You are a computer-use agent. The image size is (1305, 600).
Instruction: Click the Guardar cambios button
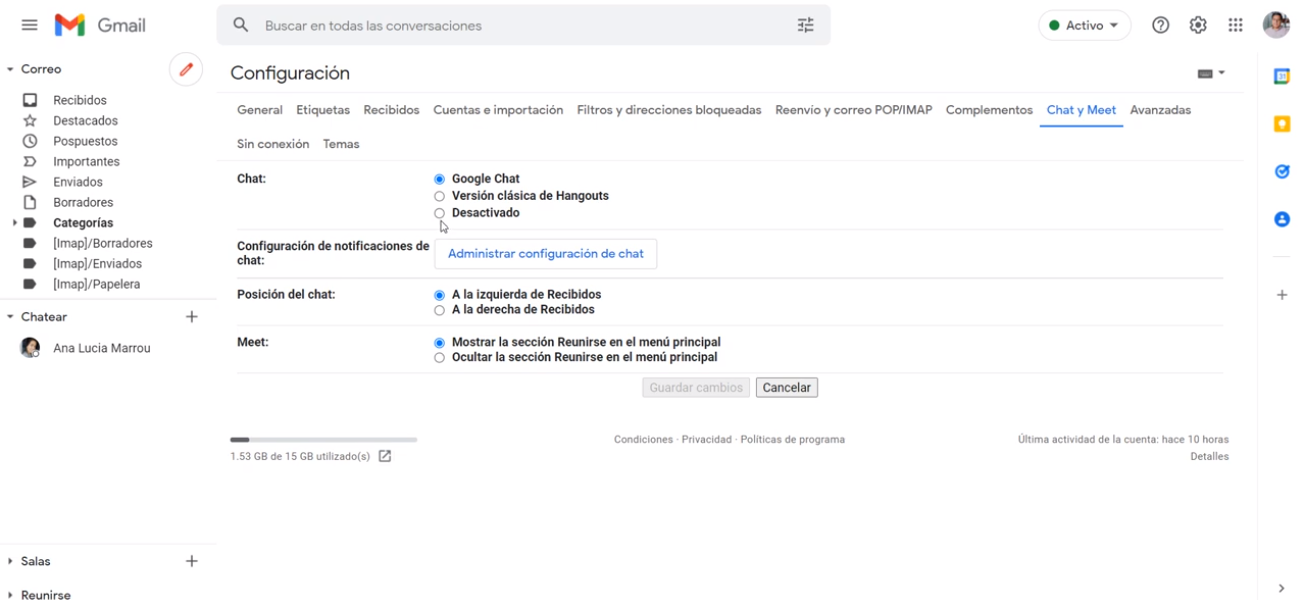(696, 387)
